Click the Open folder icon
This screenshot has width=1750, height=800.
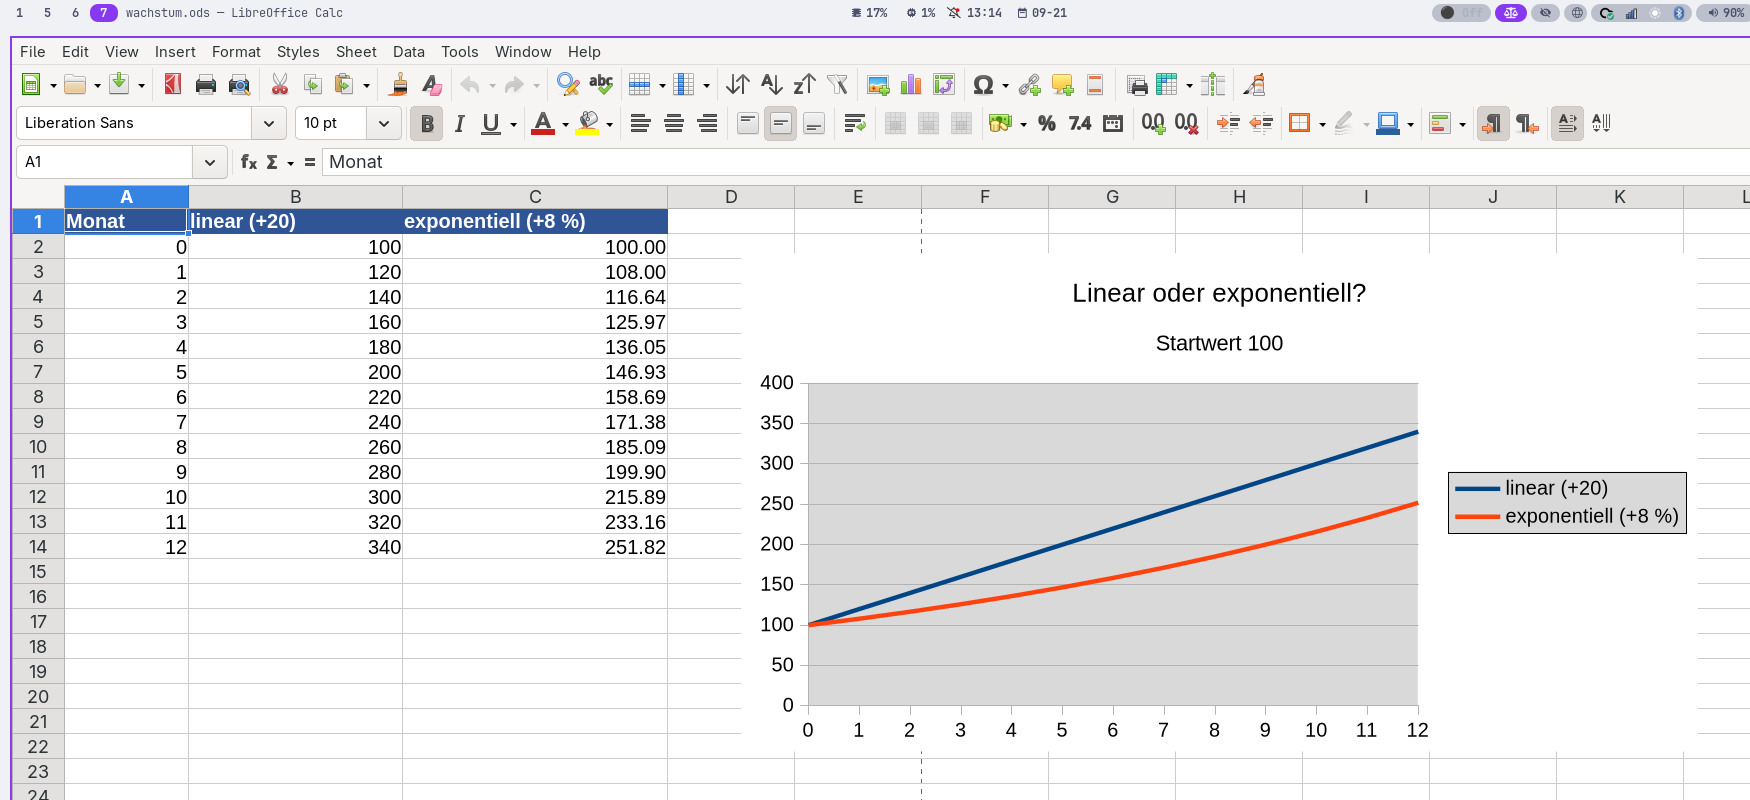click(x=75, y=85)
